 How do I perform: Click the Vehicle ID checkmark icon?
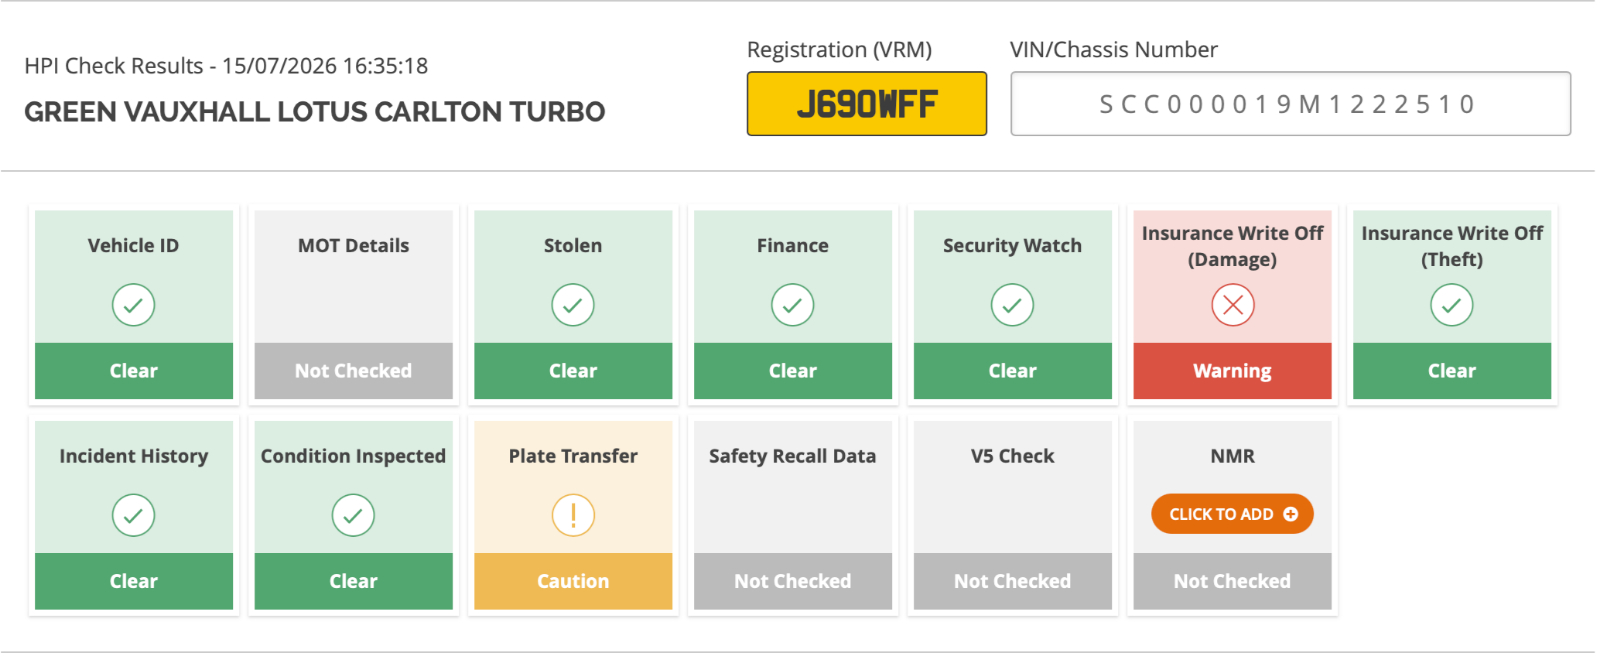(133, 305)
